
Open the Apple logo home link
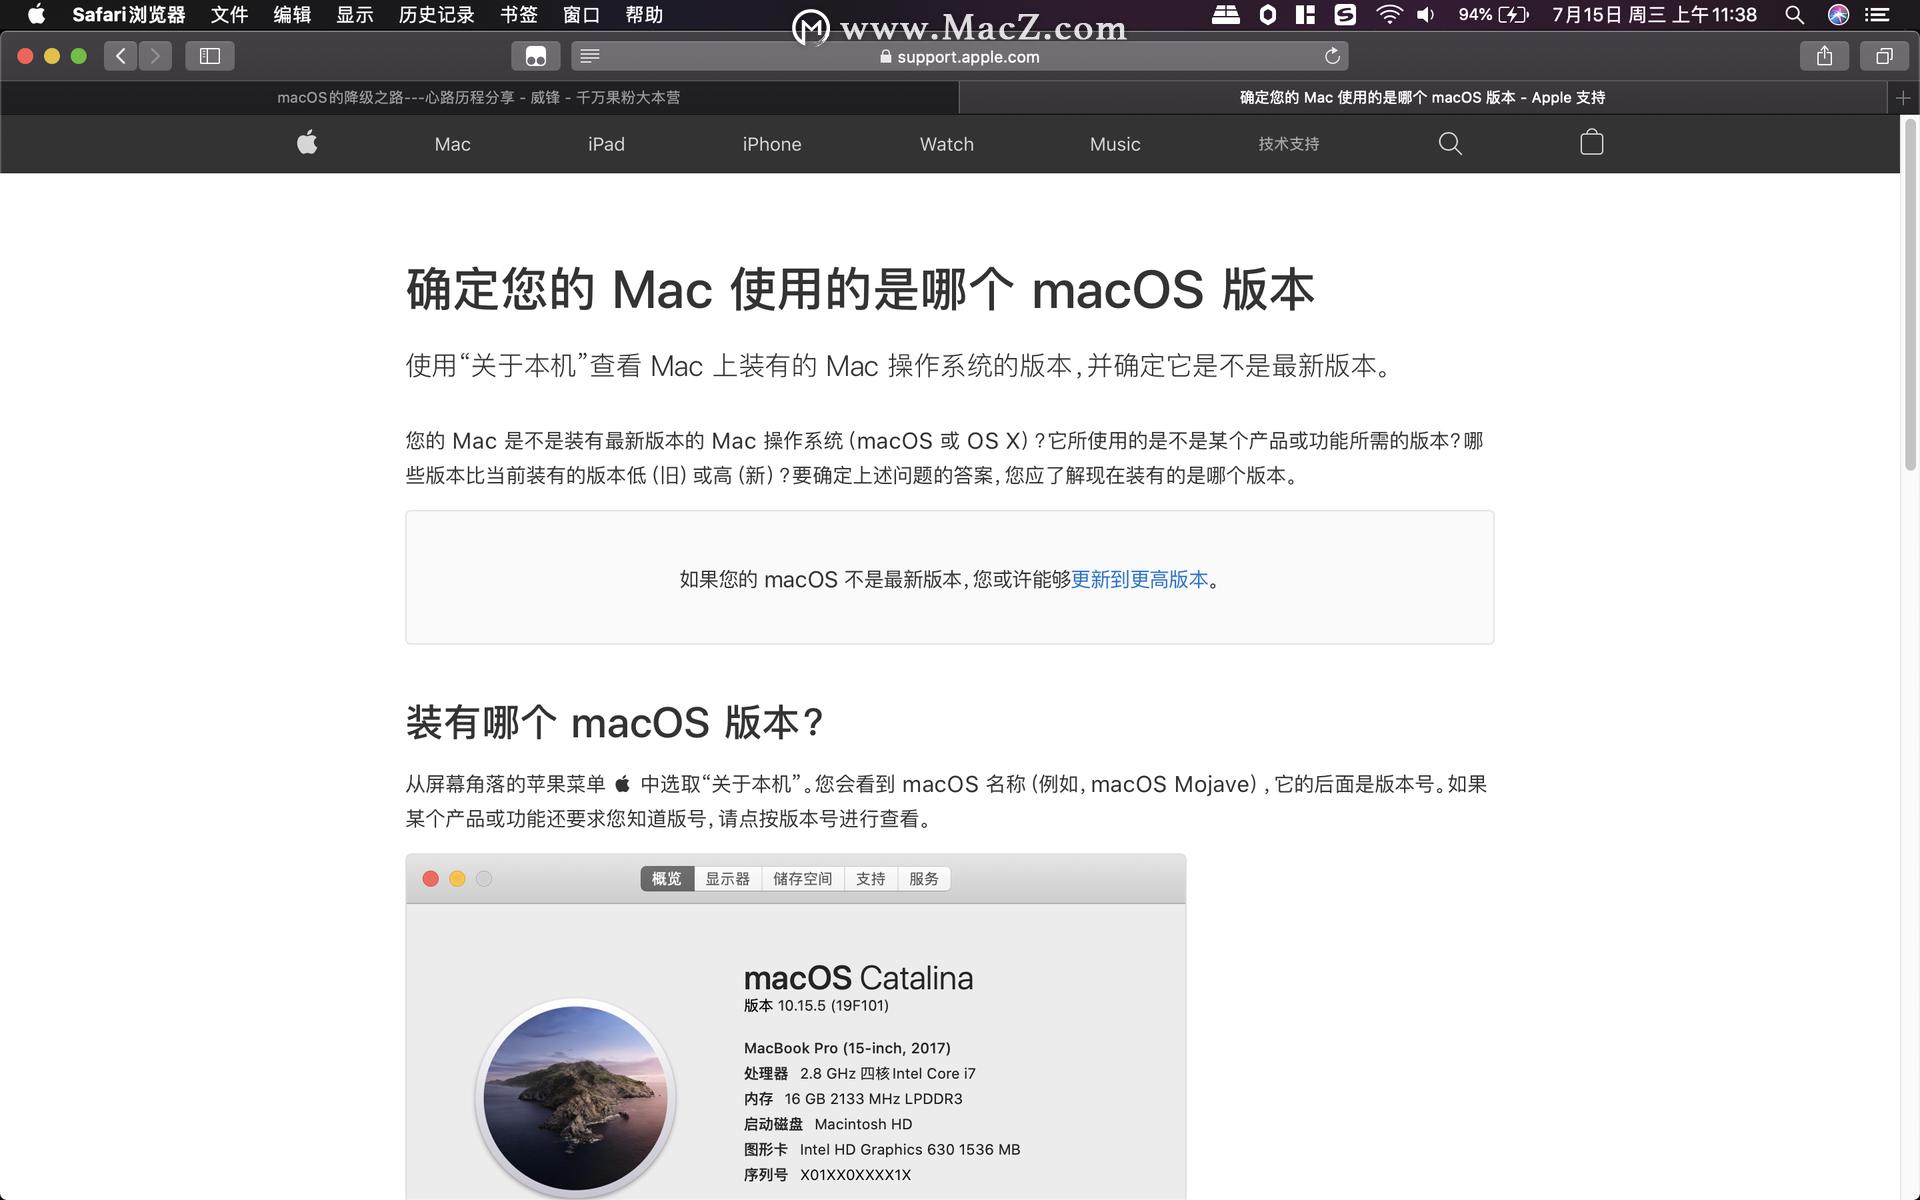[307, 143]
